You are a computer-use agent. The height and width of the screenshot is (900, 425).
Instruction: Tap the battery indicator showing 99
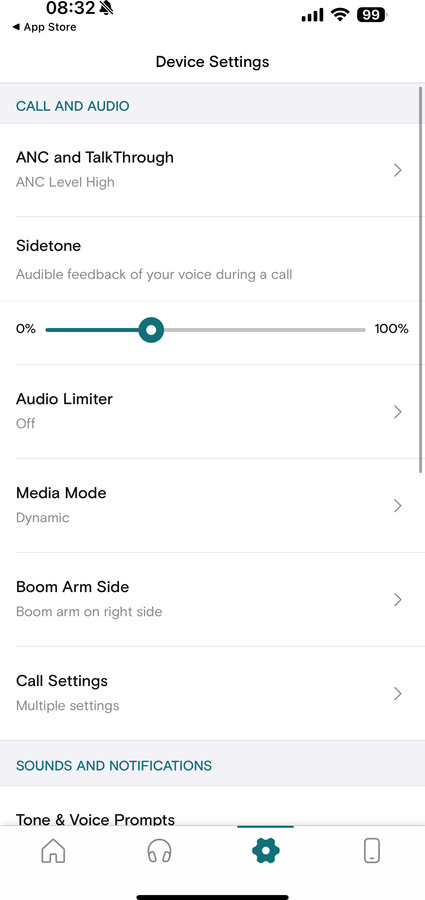click(x=372, y=15)
